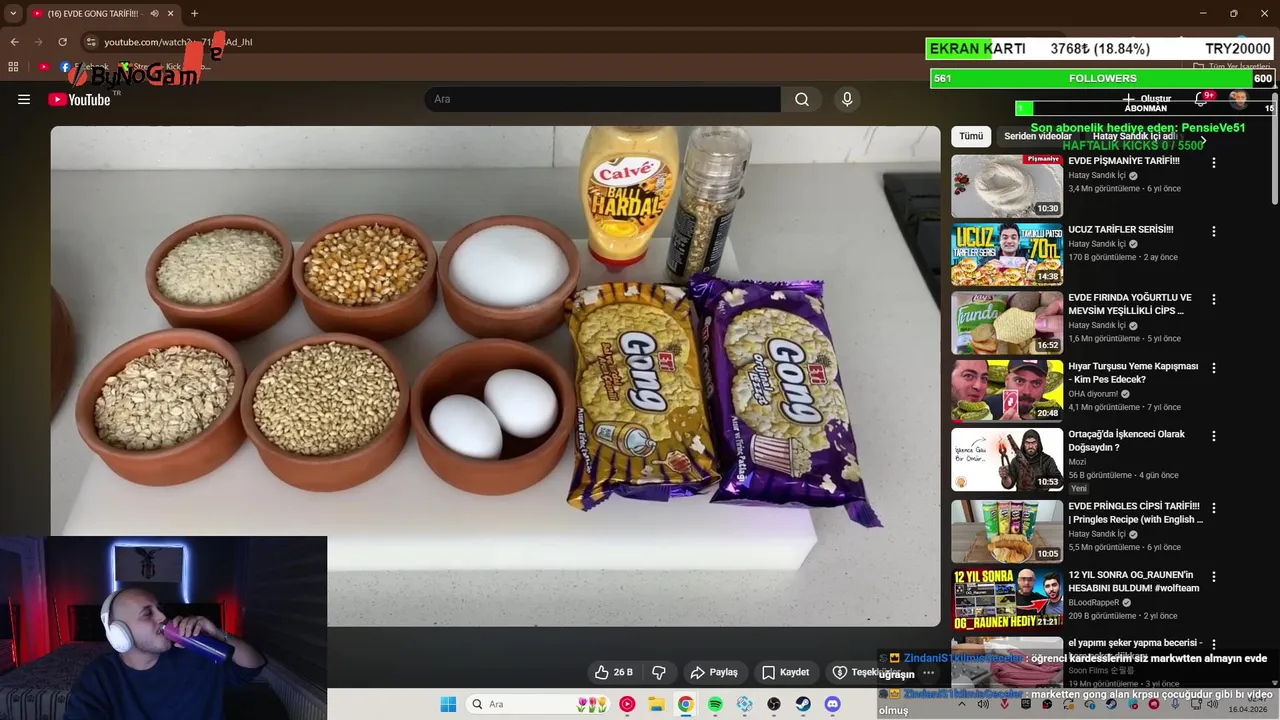Open EVDE FIRINDA YOĞURTLU cips video title
1280x720 pixels.
pyautogui.click(x=1130, y=304)
